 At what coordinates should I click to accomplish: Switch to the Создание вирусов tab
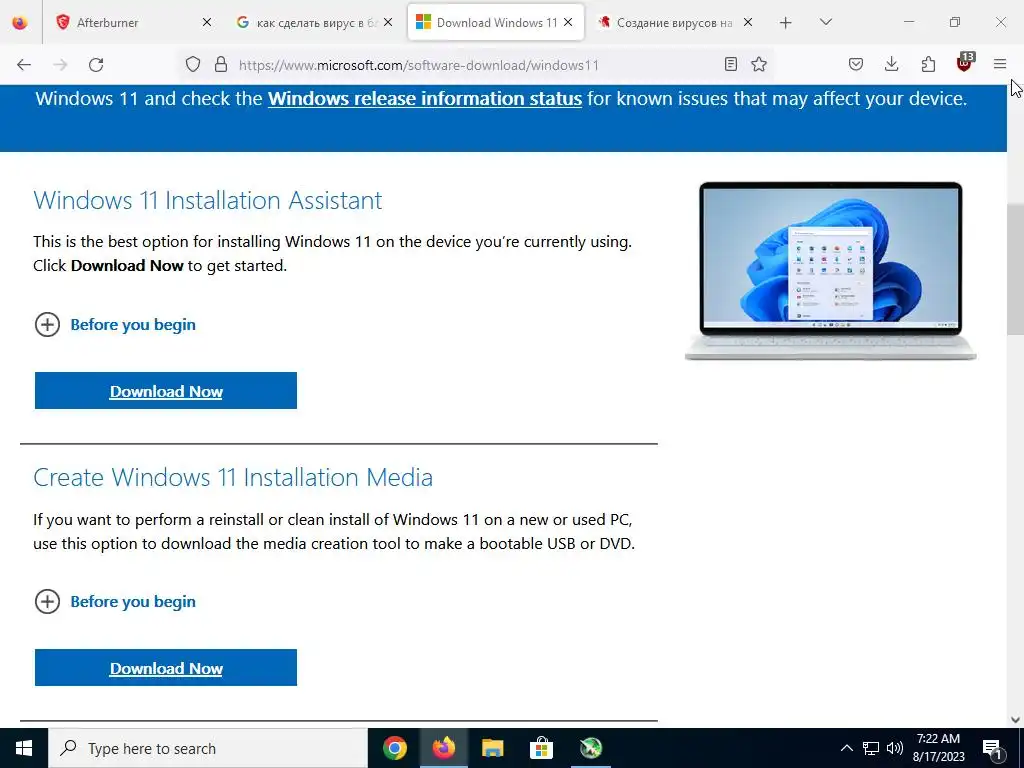[x=676, y=22]
